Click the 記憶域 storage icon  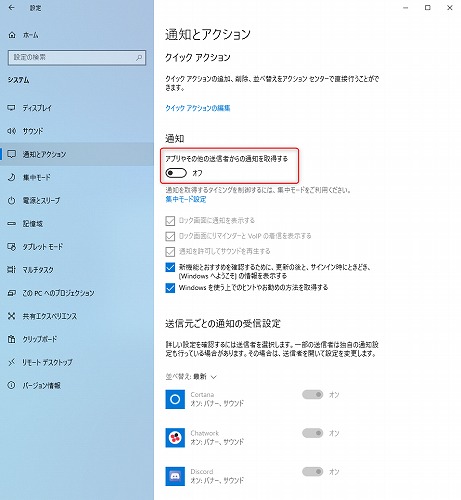coord(11,223)
